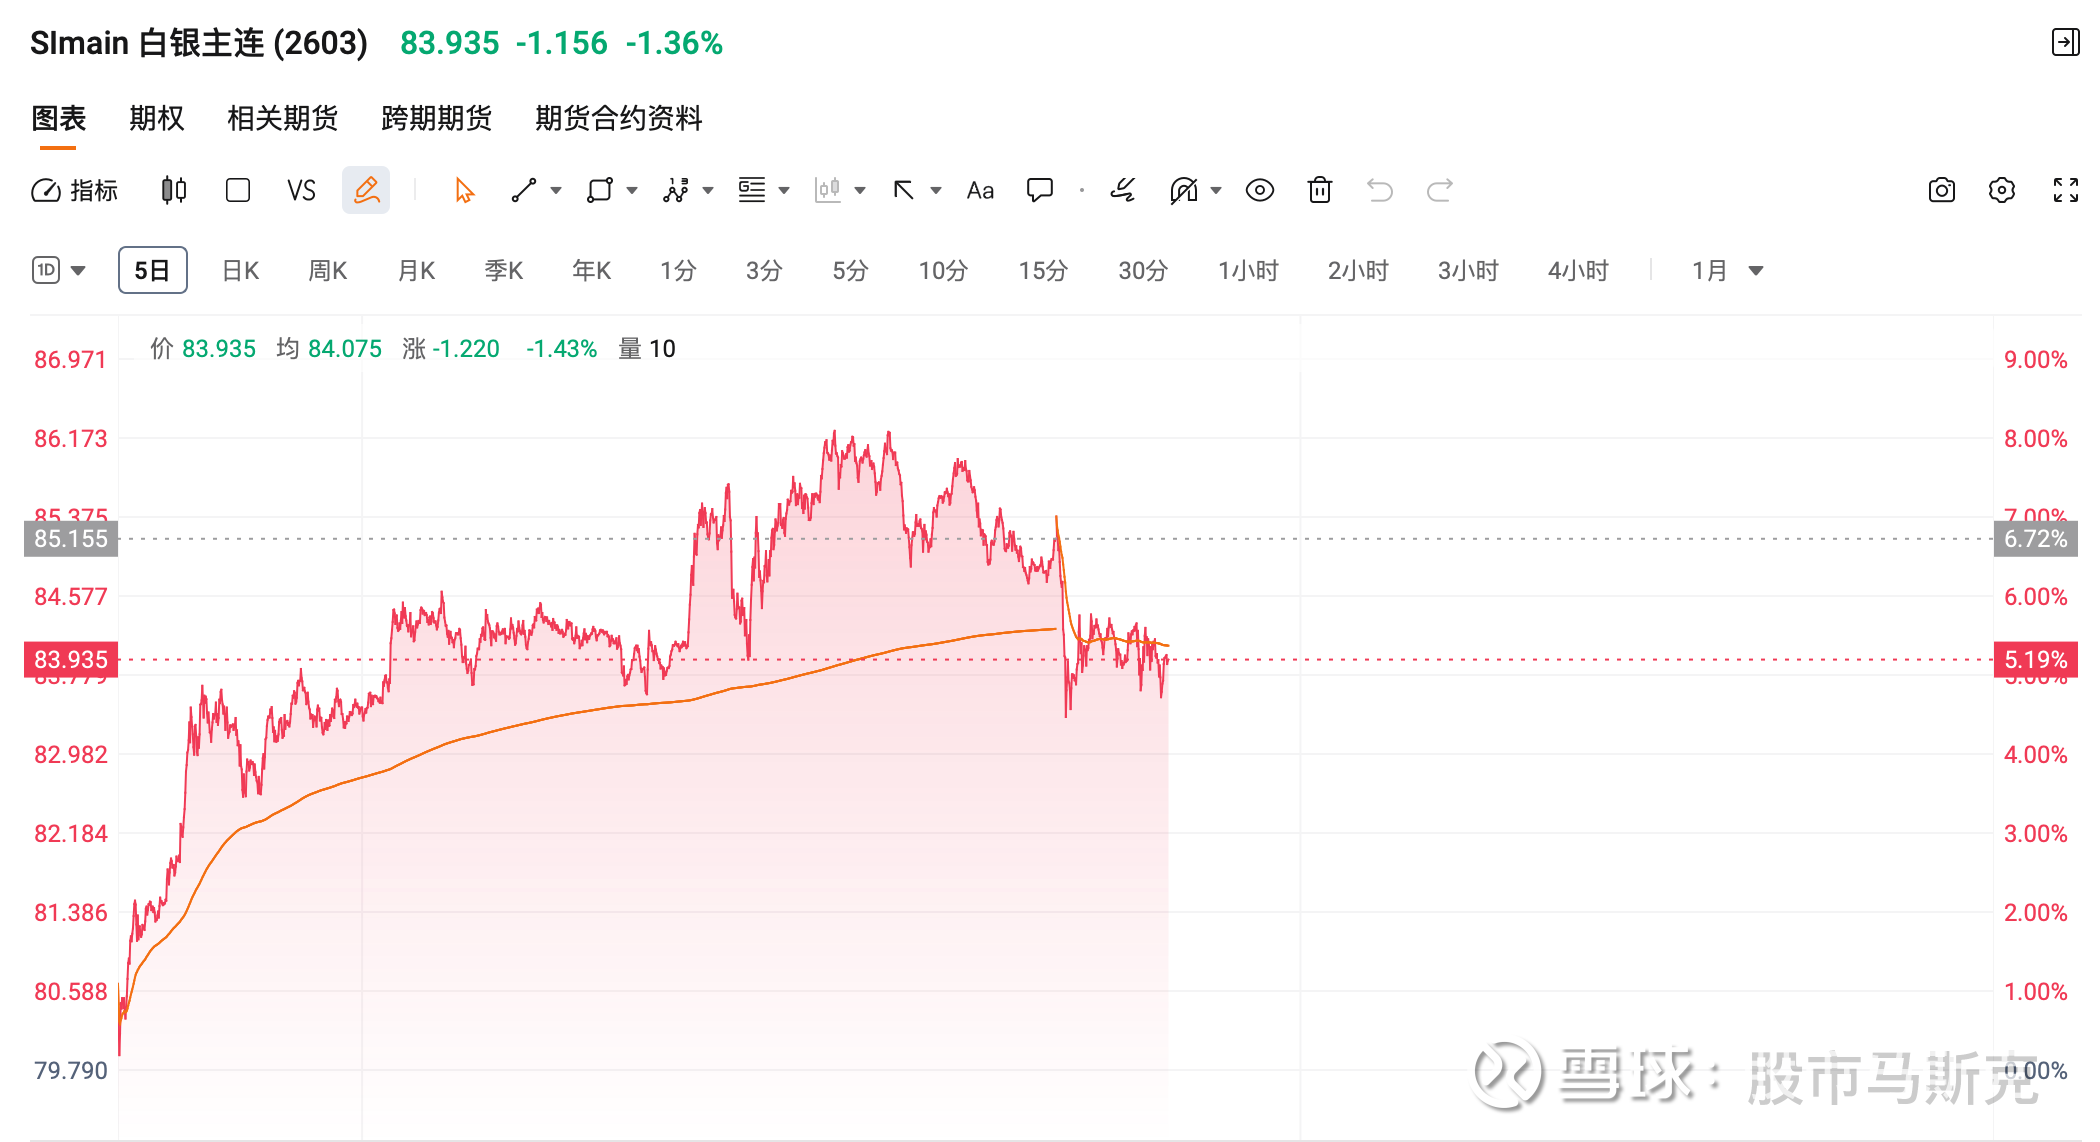Screen dimensions: 2100x1142
Task: Expand the shape tool dropdown arrow
Action: point(631,190)
